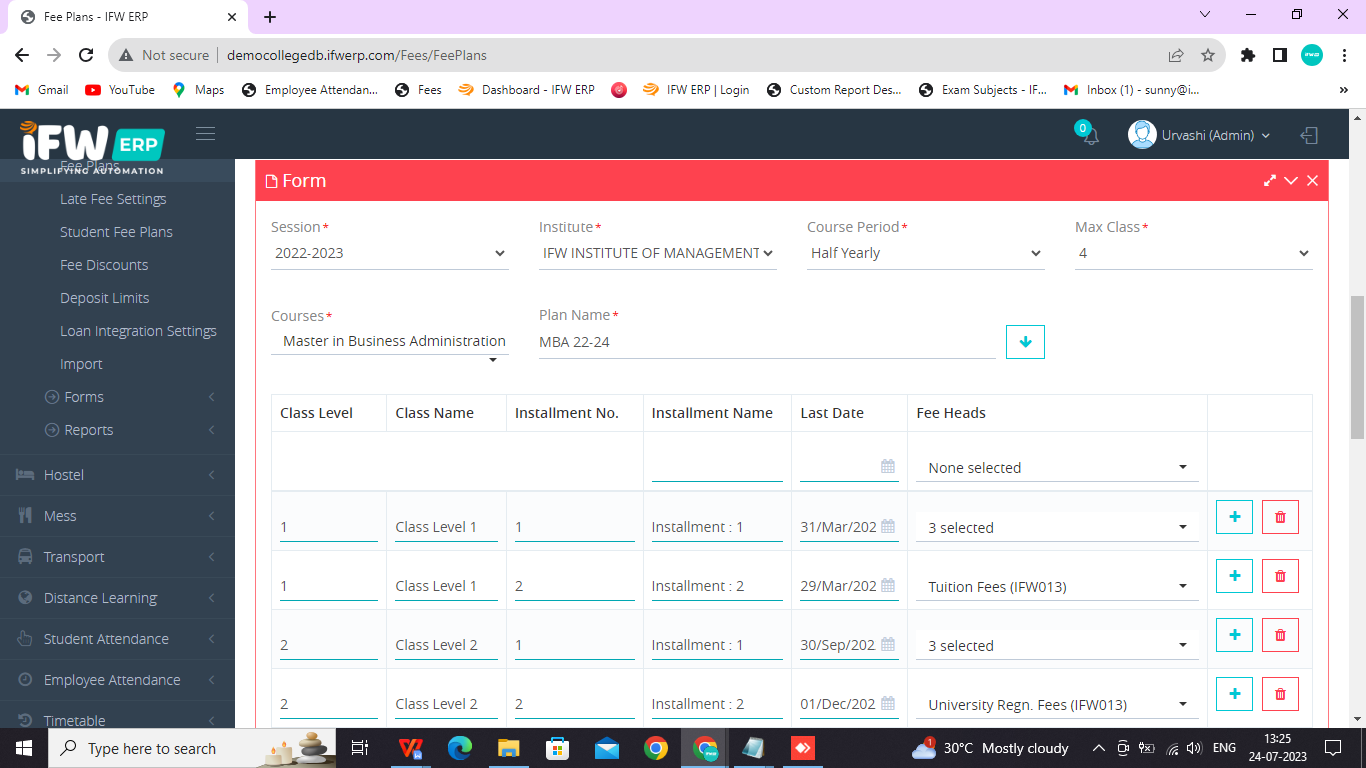Collapse the Form panel chevron
Viewport: 1366px width, 768px height.
1291,181
